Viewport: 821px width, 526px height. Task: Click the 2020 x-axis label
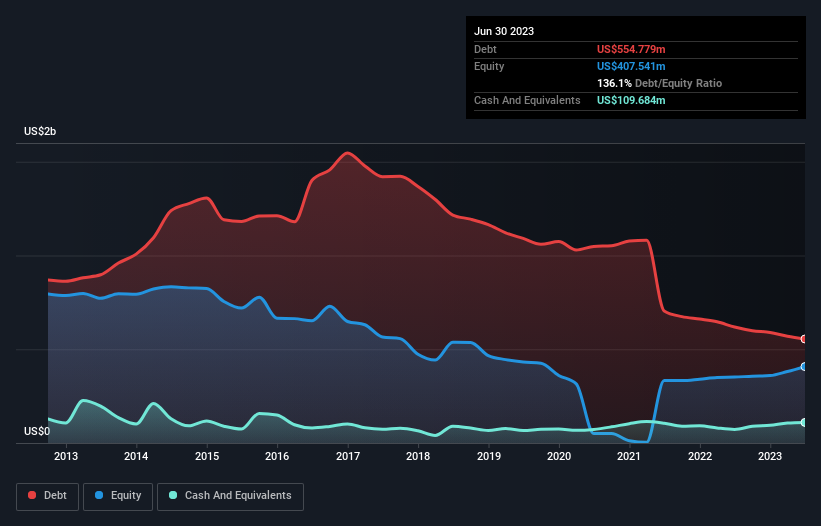pos(559,456)
